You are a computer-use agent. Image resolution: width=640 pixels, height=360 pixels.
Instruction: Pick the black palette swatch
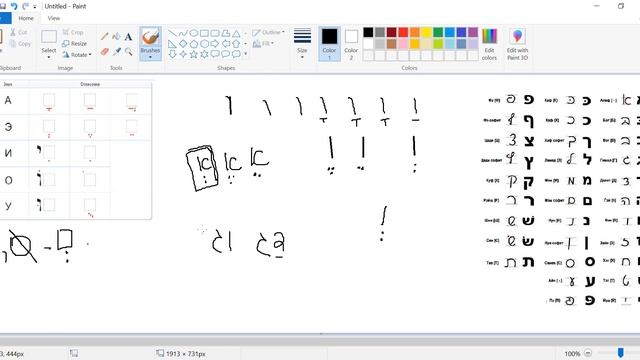368,32
